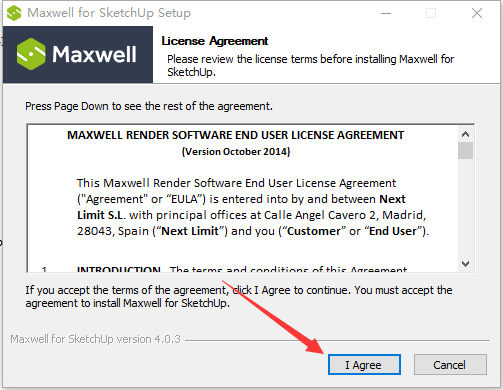Image resolution: width=503 pixels, height=390 pixels.
Task: Click the "Press Page Down" instruction text
Action: (149, 106)
